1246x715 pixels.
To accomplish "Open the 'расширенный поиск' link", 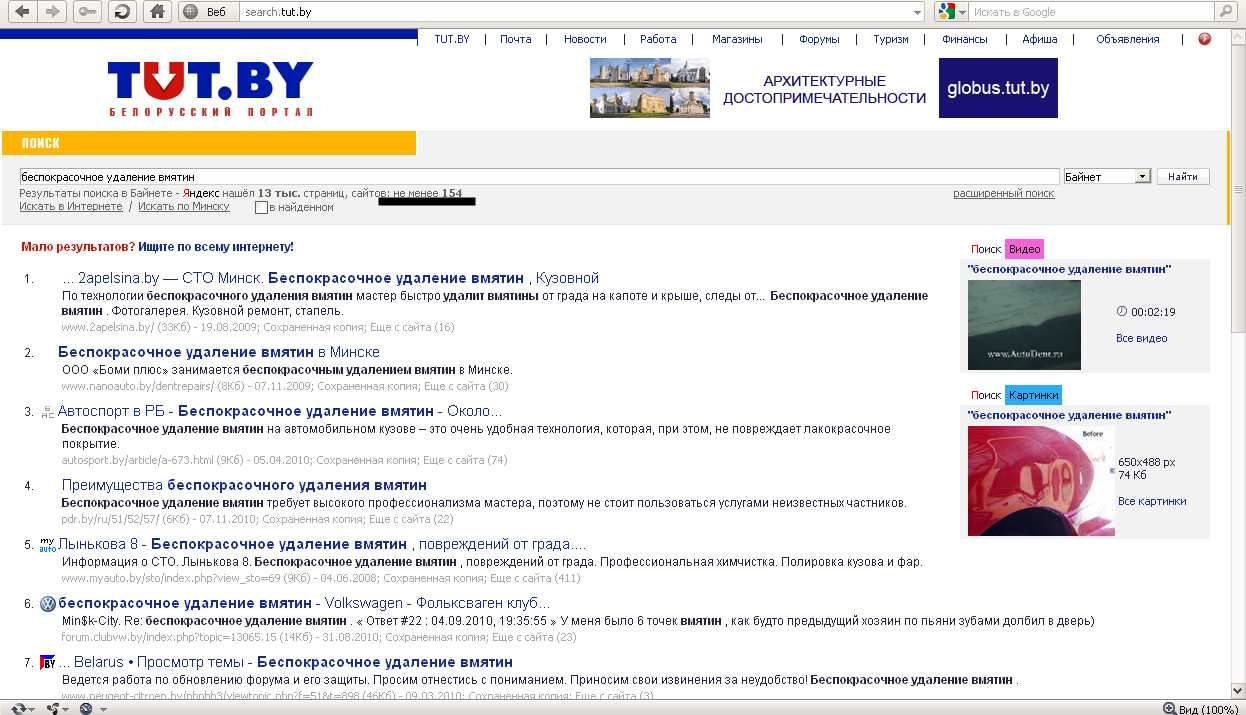I will pos(1004,193).
